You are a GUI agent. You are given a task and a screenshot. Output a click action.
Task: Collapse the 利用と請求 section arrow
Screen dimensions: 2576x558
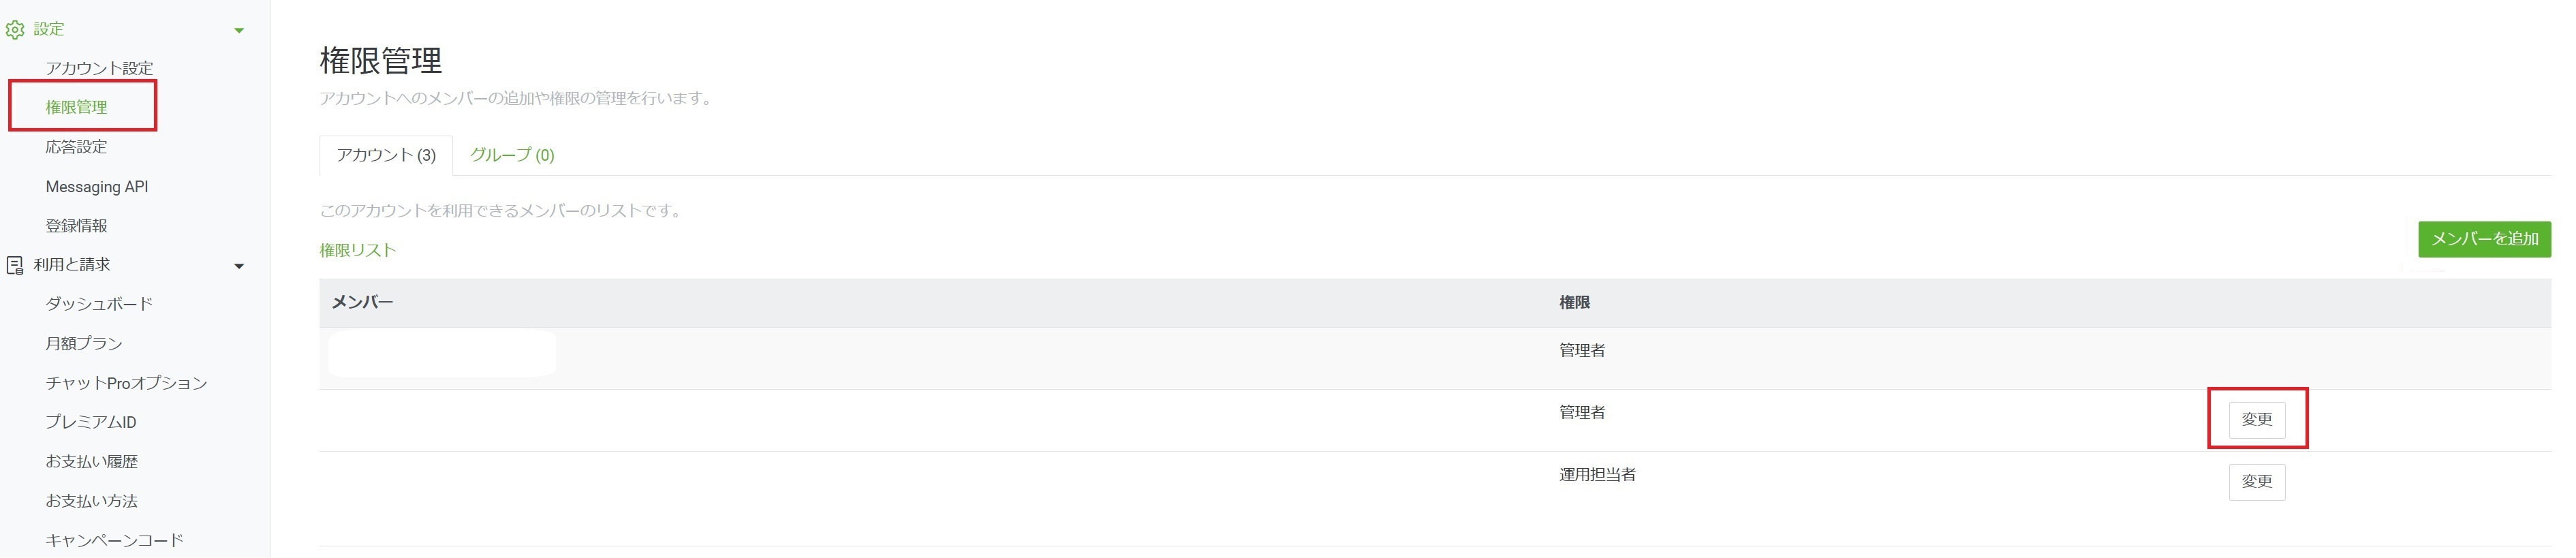point(239,267)
